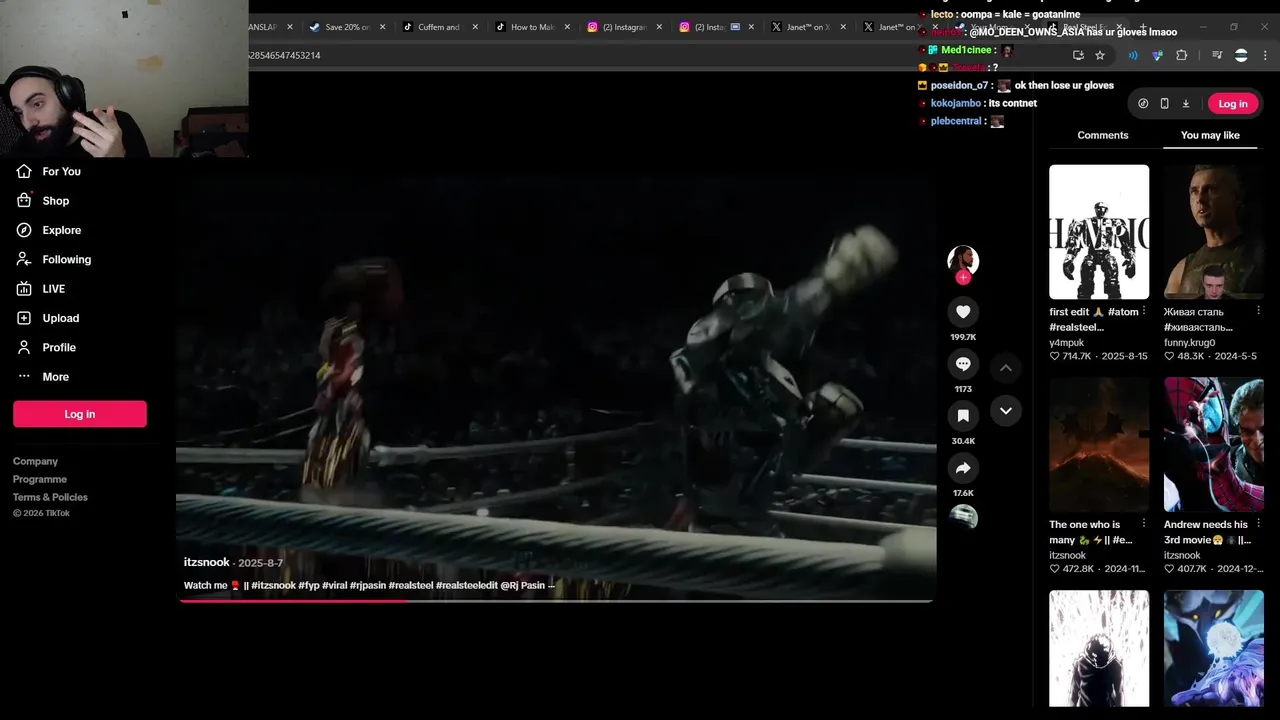This screenshot has width=1280, height=720.
Task: Switch to 'Save 20% on' Steam tab
Action: pyautogui.click(x=346, y=27)
